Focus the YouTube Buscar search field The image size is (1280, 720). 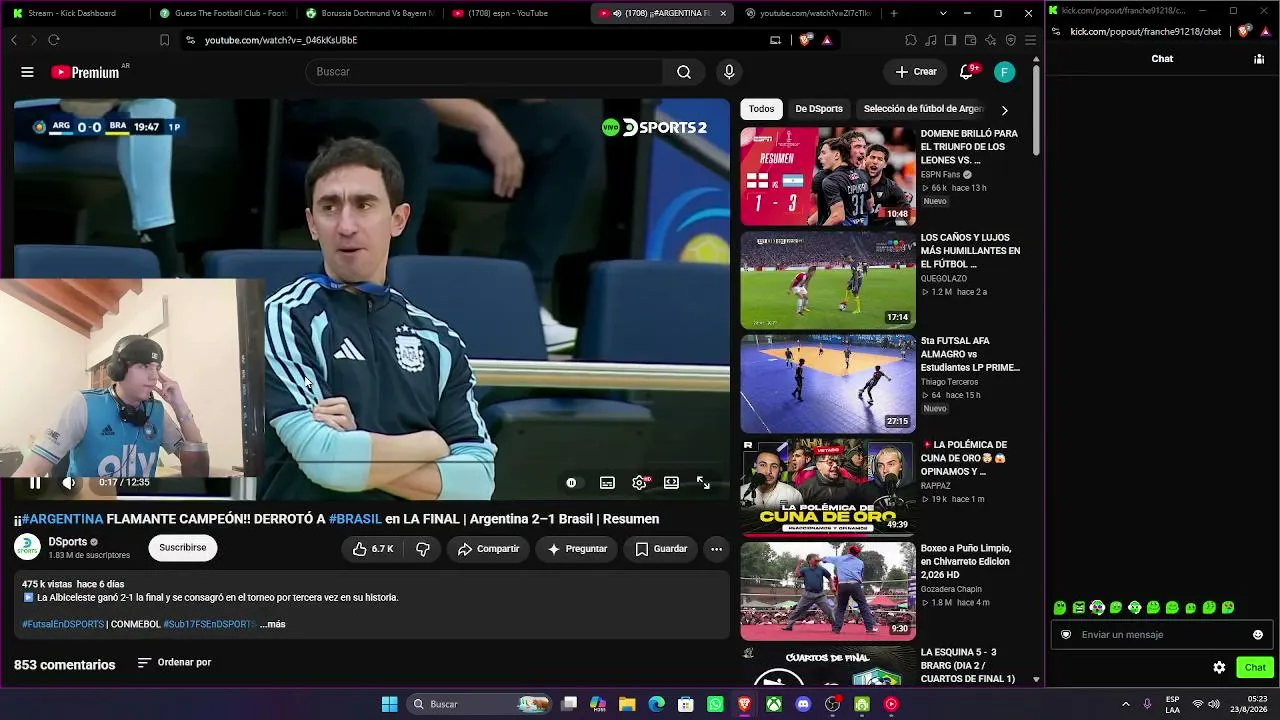484,72
